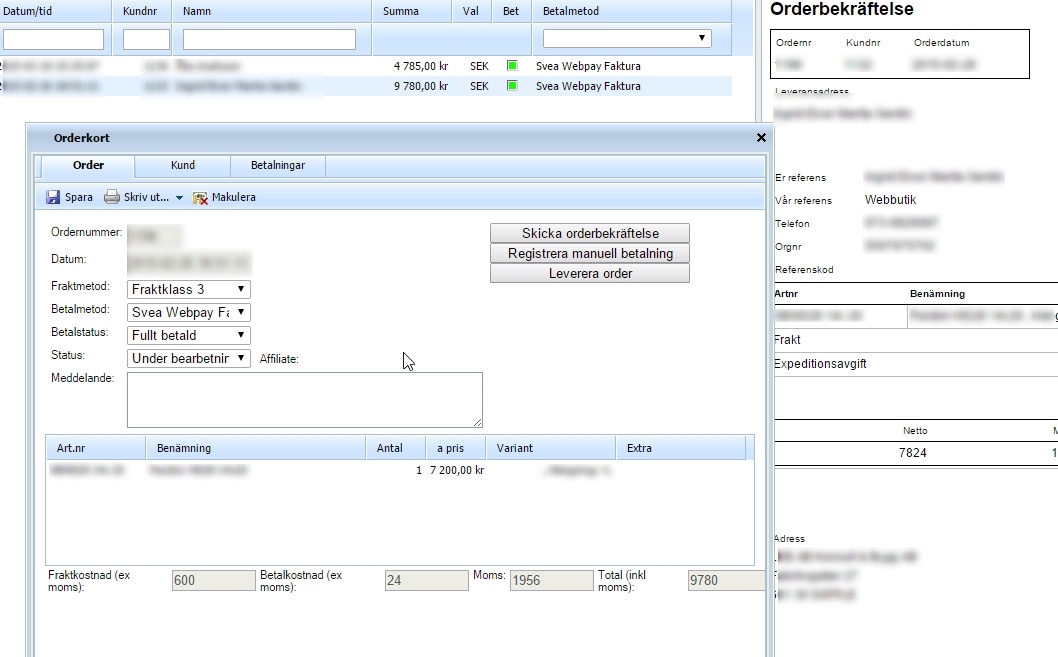1058x657 pixels.
Task: Open the Betalstatus dropdown
Action: [188, 335]
